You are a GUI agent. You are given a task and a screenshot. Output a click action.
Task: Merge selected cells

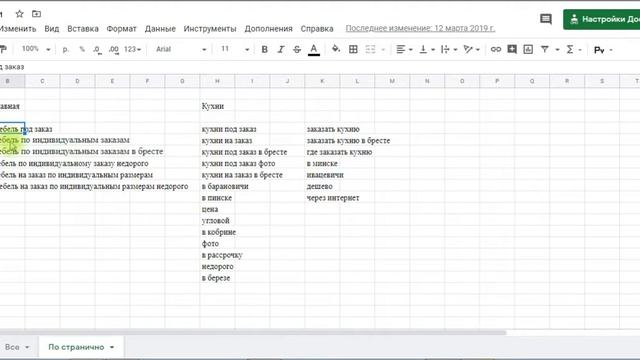click(x=370, y=49)
